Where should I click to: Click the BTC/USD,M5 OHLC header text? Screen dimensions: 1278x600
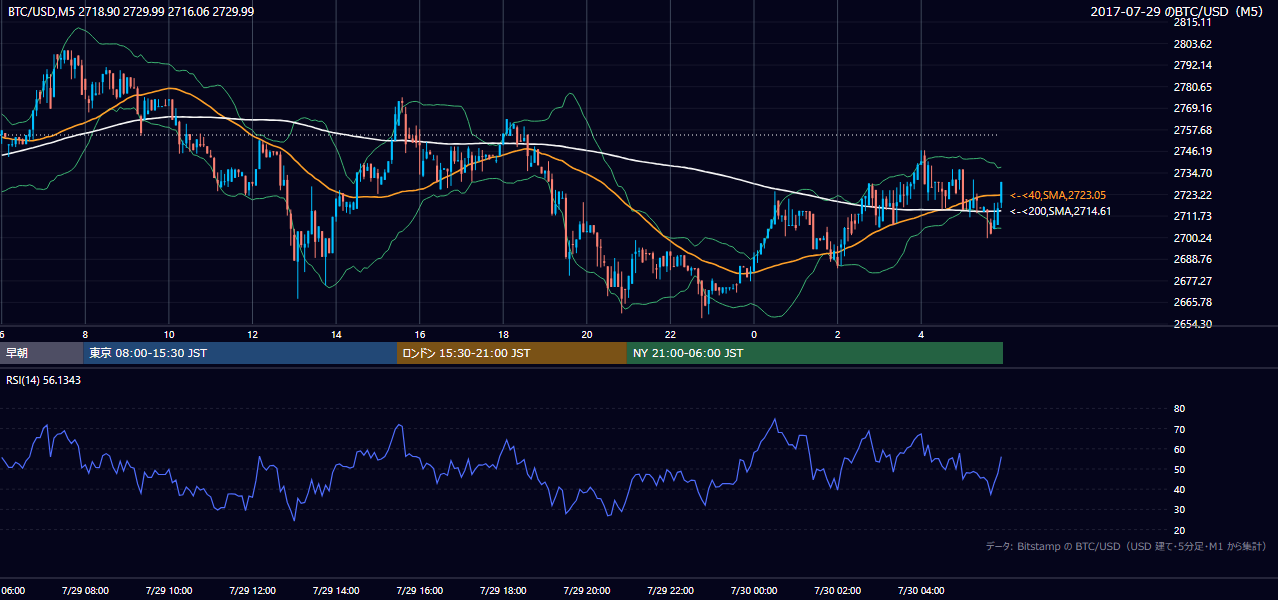(x=131, y=11)
